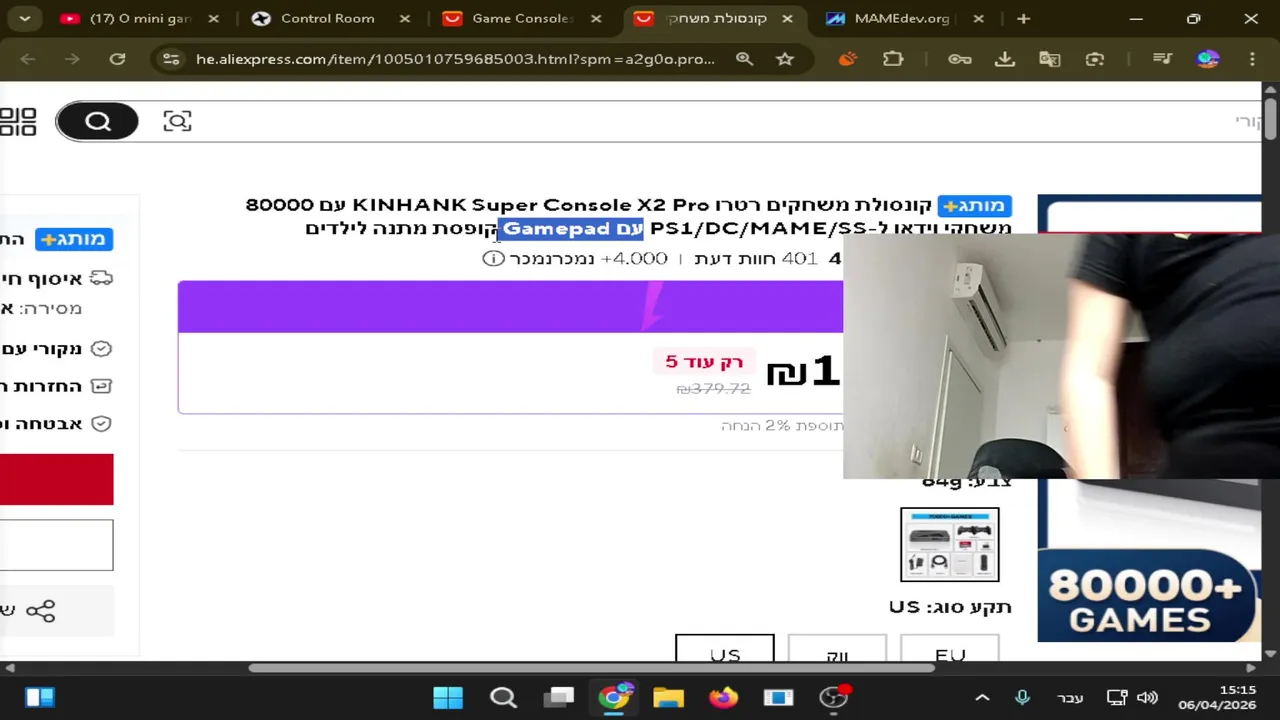The height and width of the screenshot is (720, 1280).
Task: Open a new tab with the plus button
Action: coord(1023,18)
